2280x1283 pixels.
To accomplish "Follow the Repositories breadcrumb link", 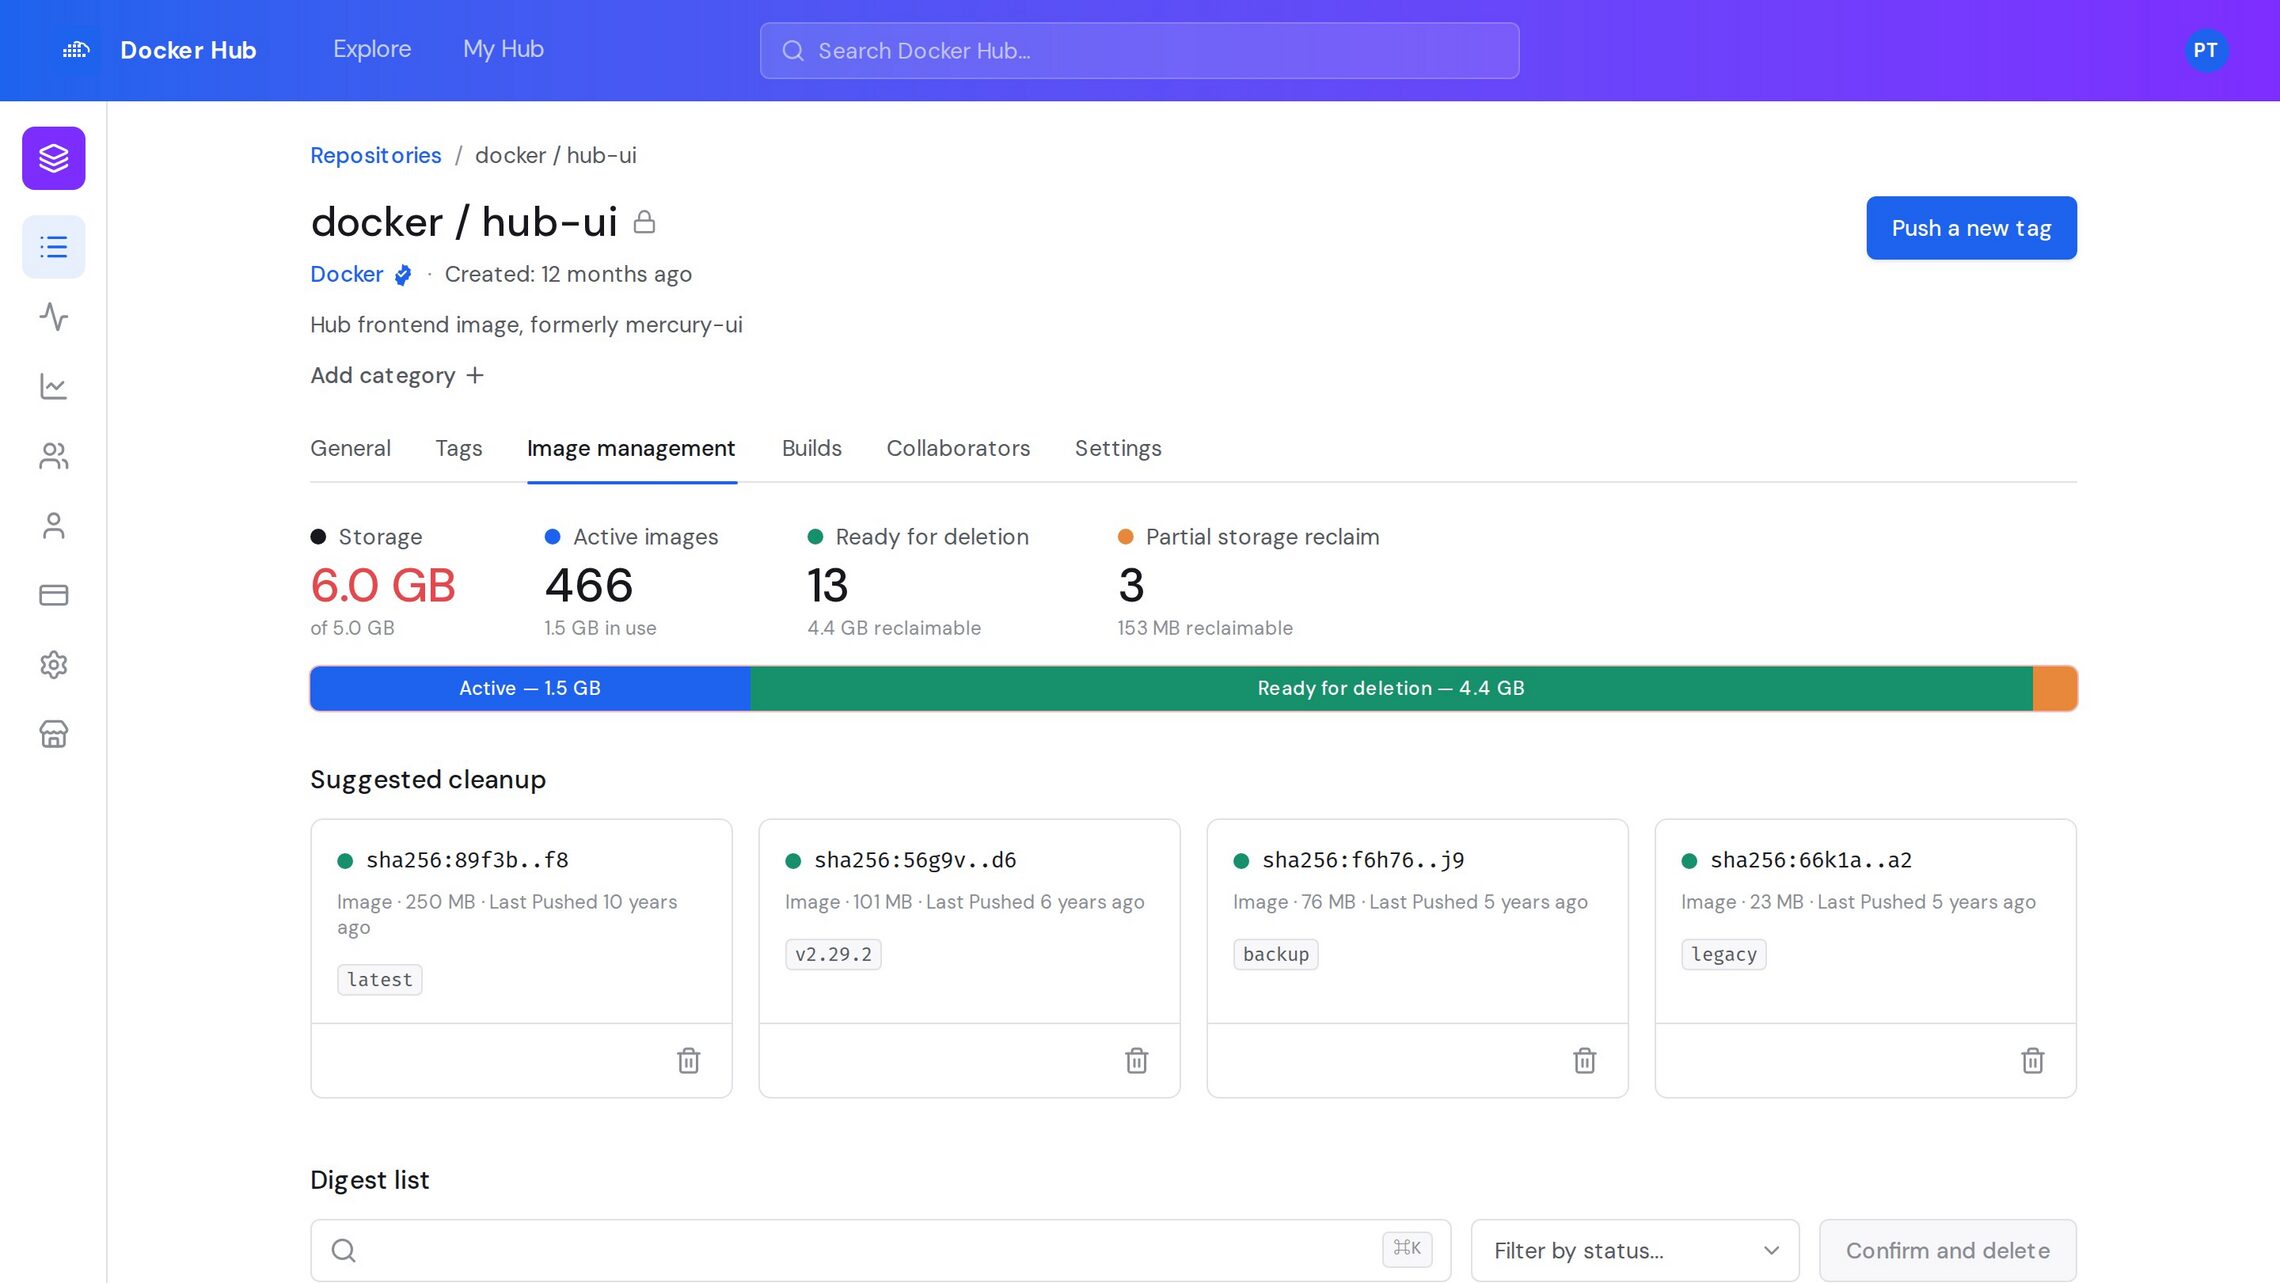I will (376, 155).
